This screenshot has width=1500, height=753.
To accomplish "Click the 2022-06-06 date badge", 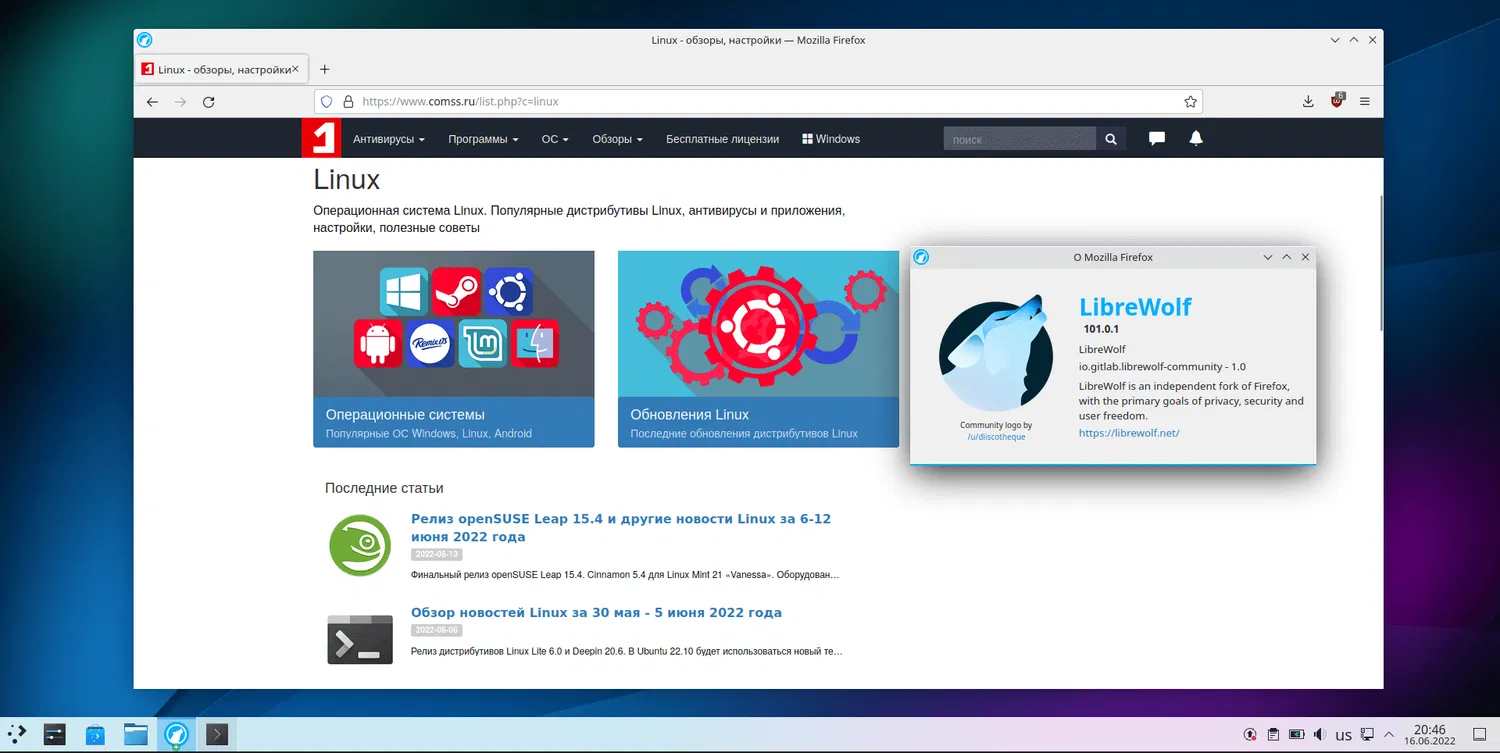I will click(437, 630).
